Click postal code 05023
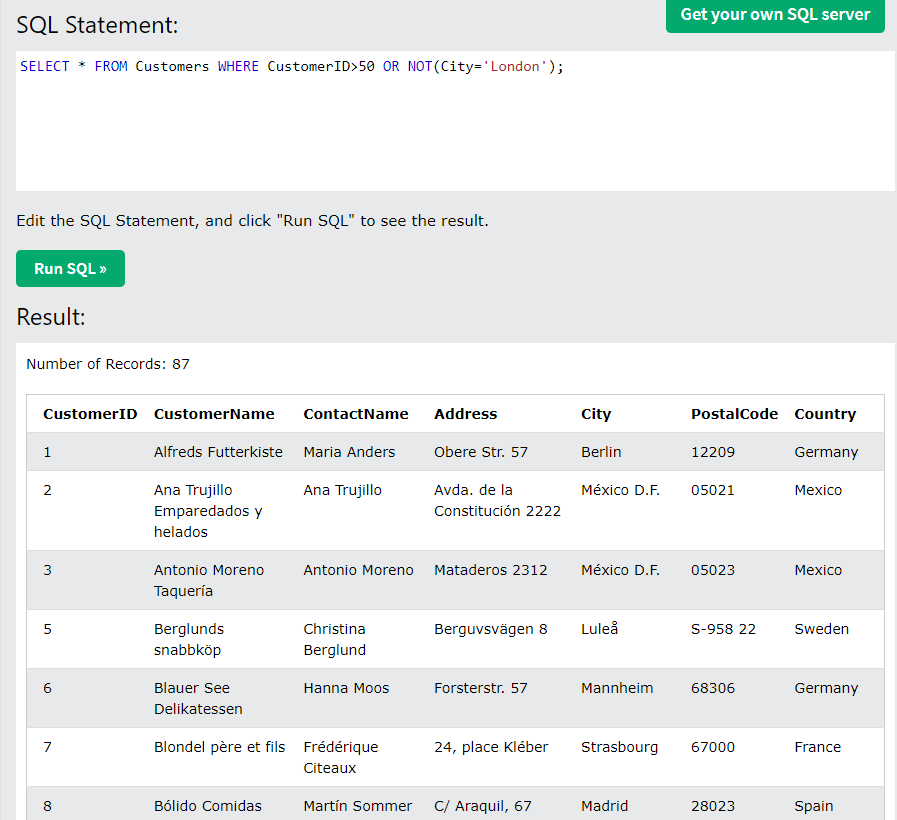897x820 pixels. click(x=713, y=570)
